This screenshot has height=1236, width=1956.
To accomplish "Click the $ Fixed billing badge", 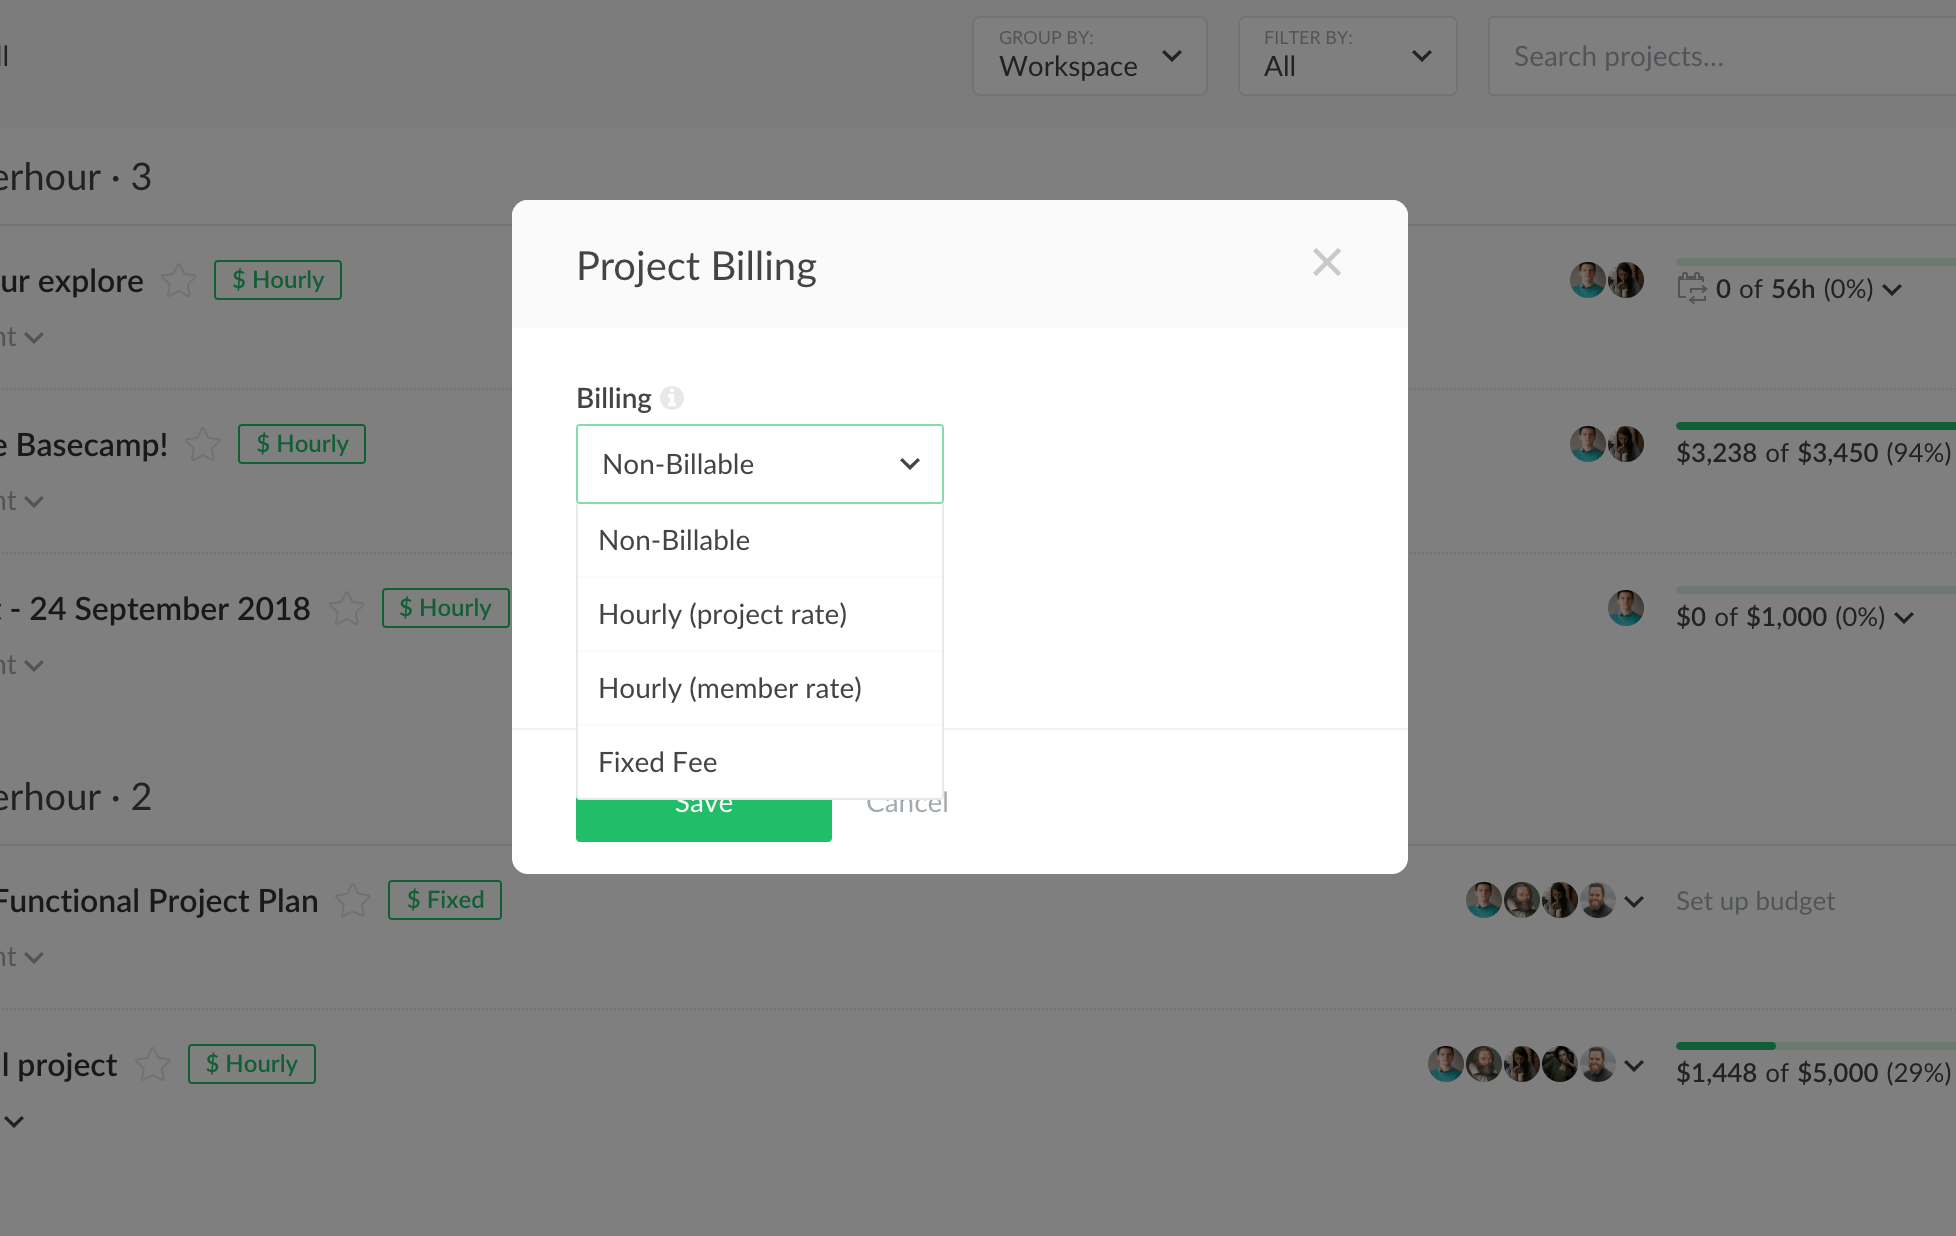I will click(445, 900).
